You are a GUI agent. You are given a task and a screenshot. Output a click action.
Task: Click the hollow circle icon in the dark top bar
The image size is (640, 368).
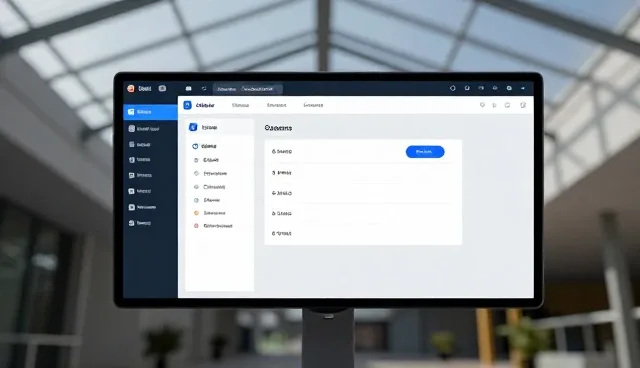[453, 88]
